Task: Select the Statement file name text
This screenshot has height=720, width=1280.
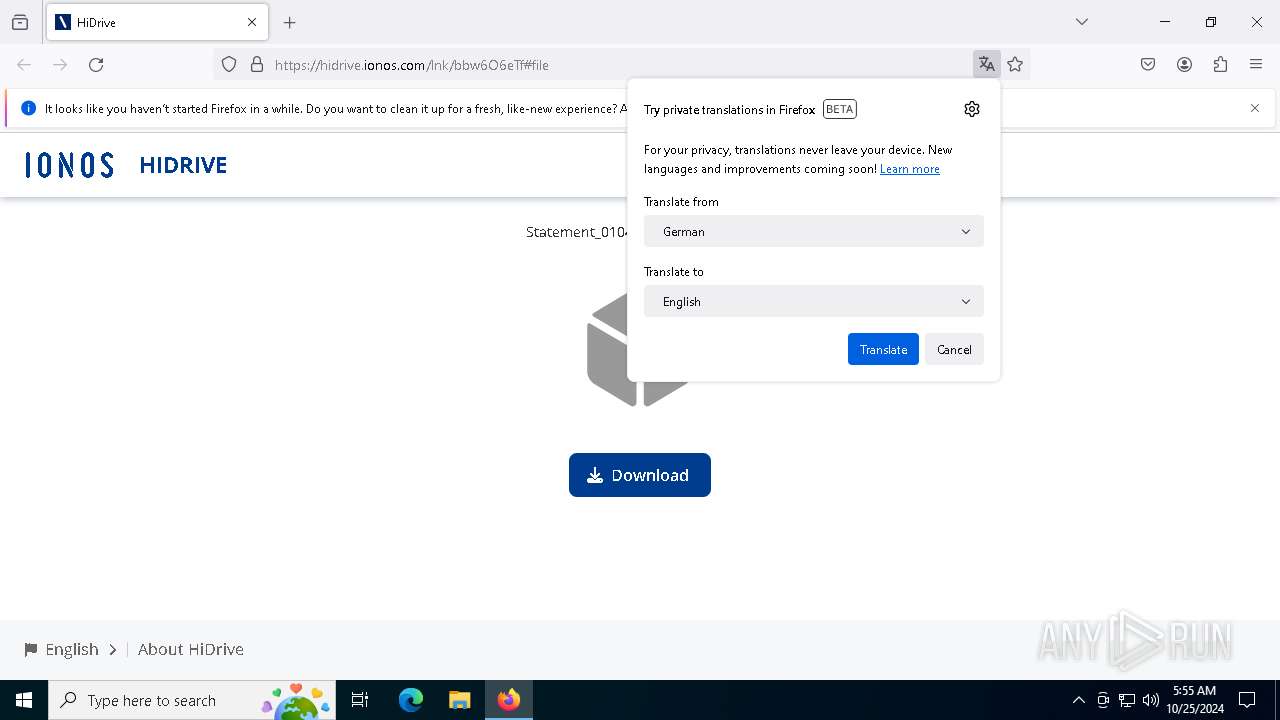Action: tap(577, 232)
